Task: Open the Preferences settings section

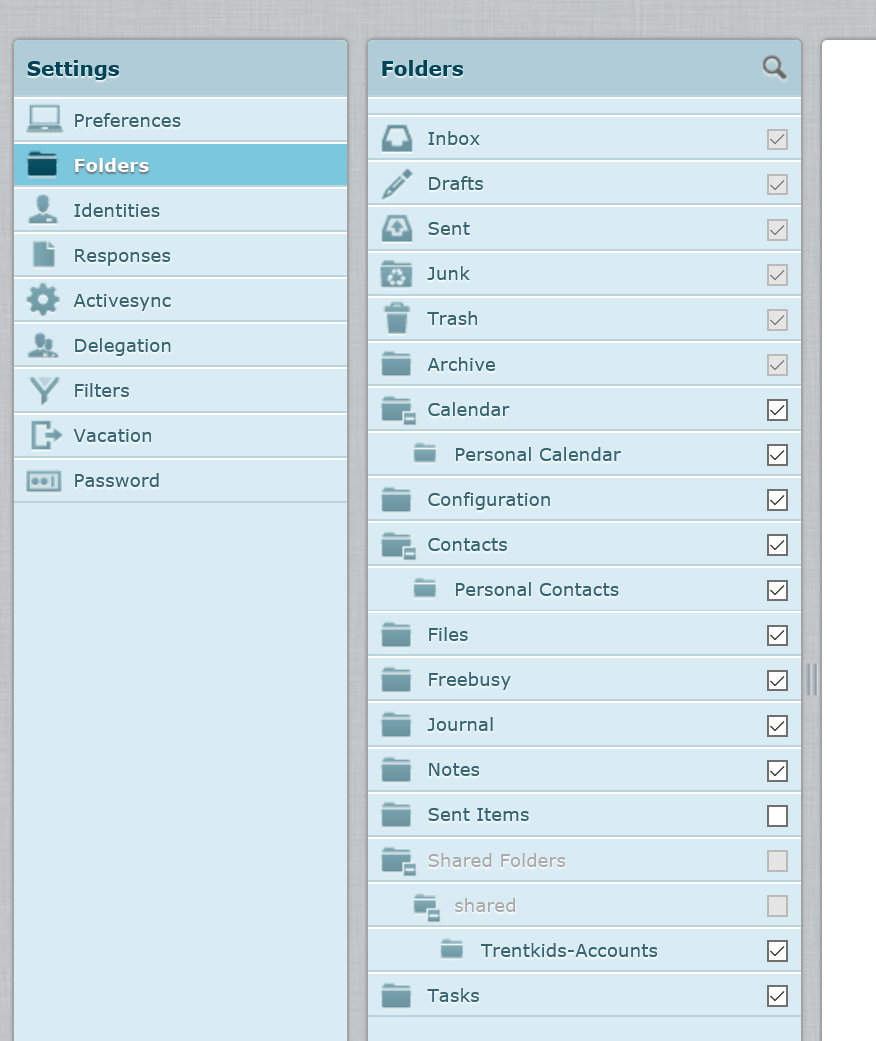Action: click(x=127, y=120)
